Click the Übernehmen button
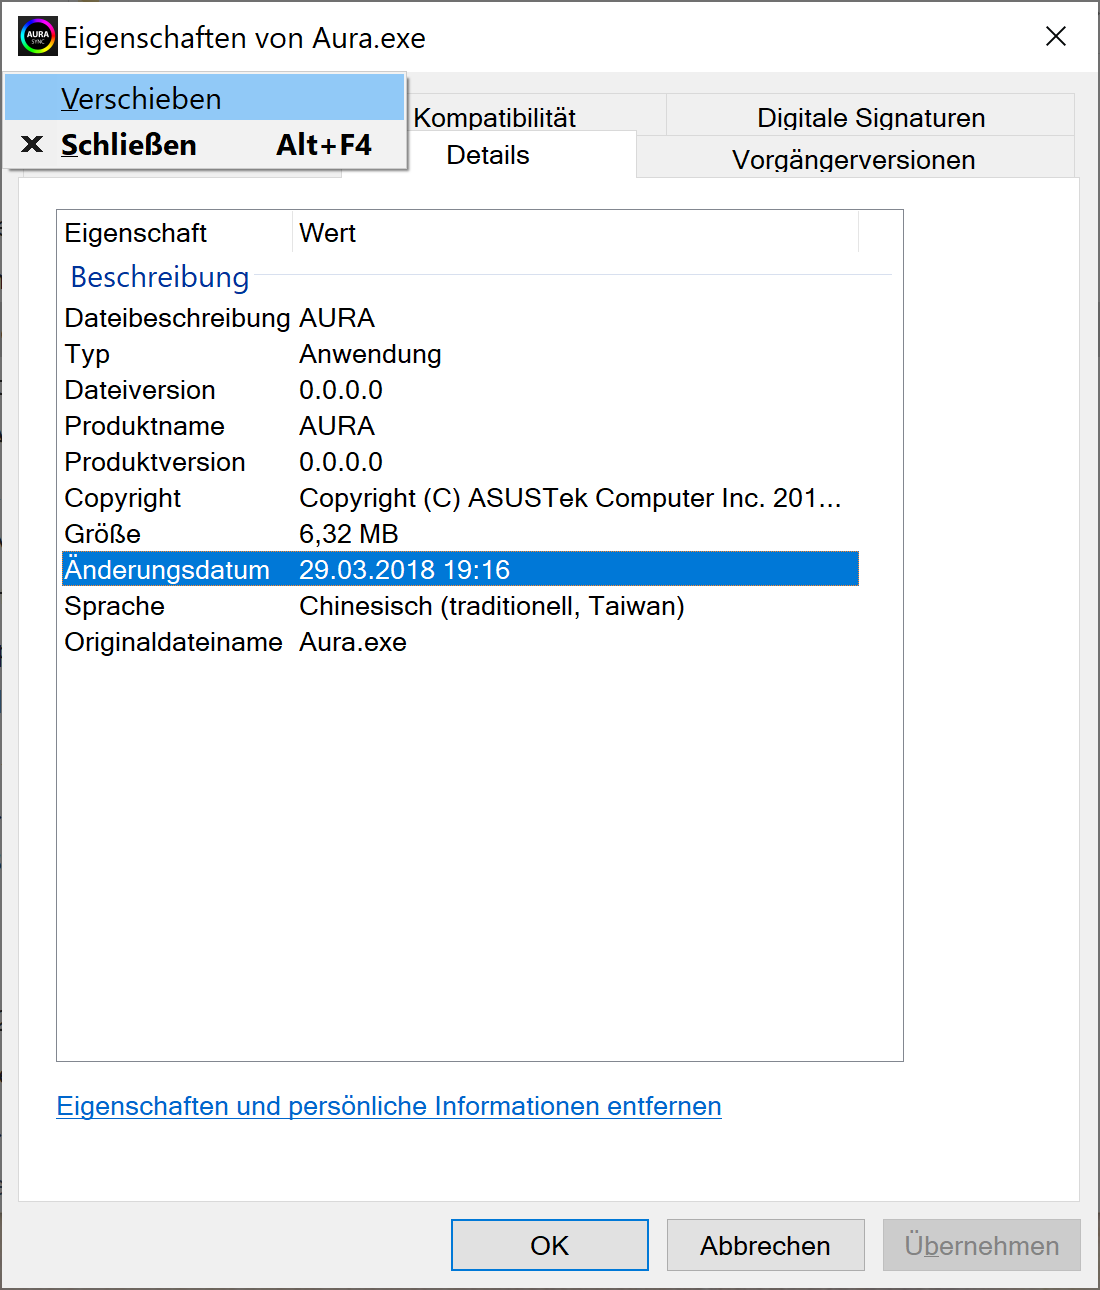Viewport: 1100px width, 1290px height. pos(982,1245)
